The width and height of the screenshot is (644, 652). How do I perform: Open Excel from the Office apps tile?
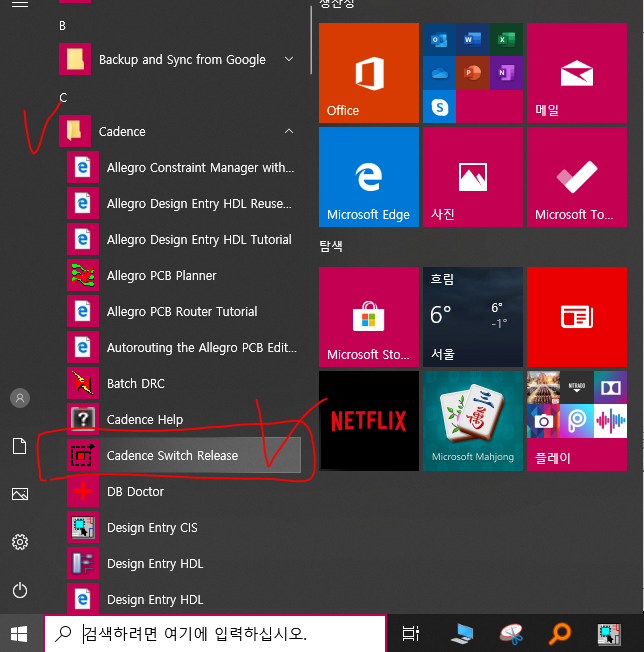(506, 40)
